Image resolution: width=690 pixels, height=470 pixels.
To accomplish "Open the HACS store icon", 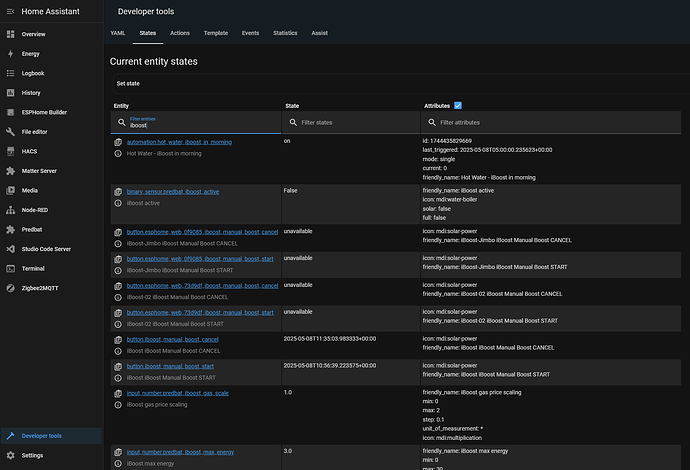I will pos(11,151).
